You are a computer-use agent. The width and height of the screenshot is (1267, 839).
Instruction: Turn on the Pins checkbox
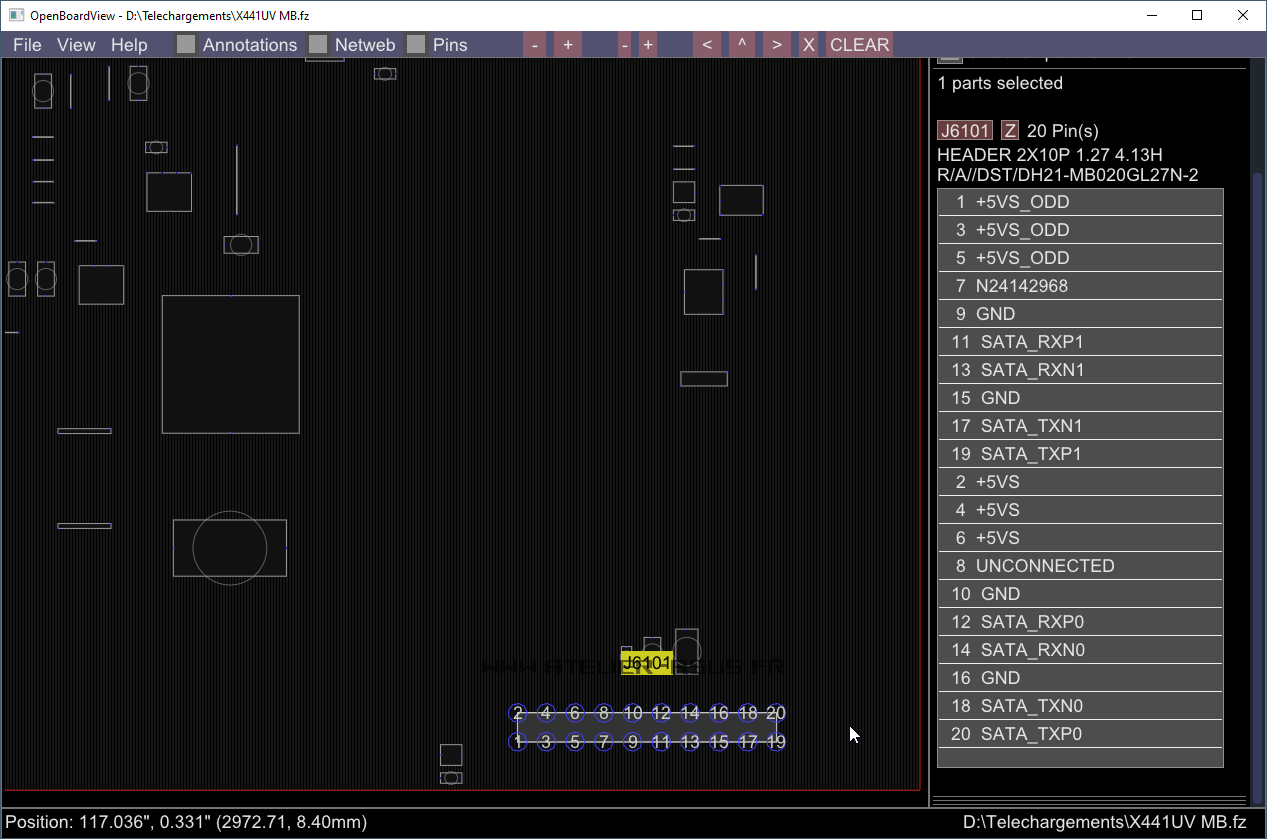click(x=416, y=45)
